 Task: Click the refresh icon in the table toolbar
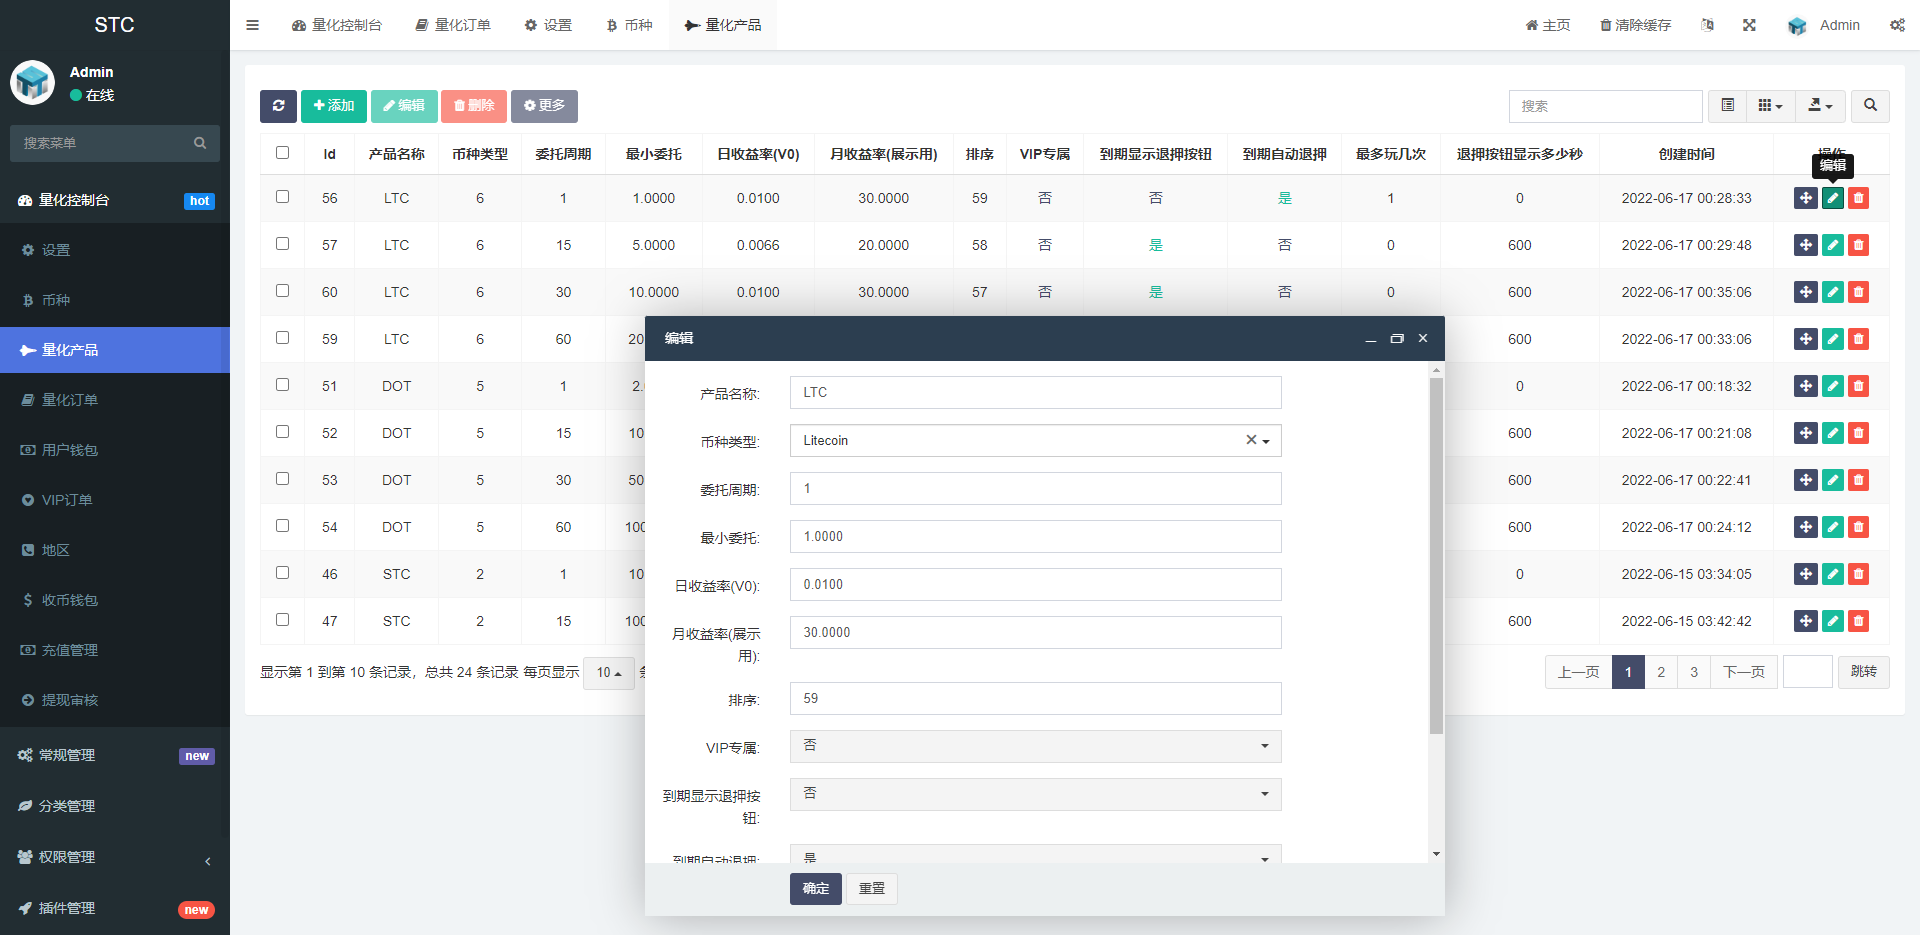(278, 106)
